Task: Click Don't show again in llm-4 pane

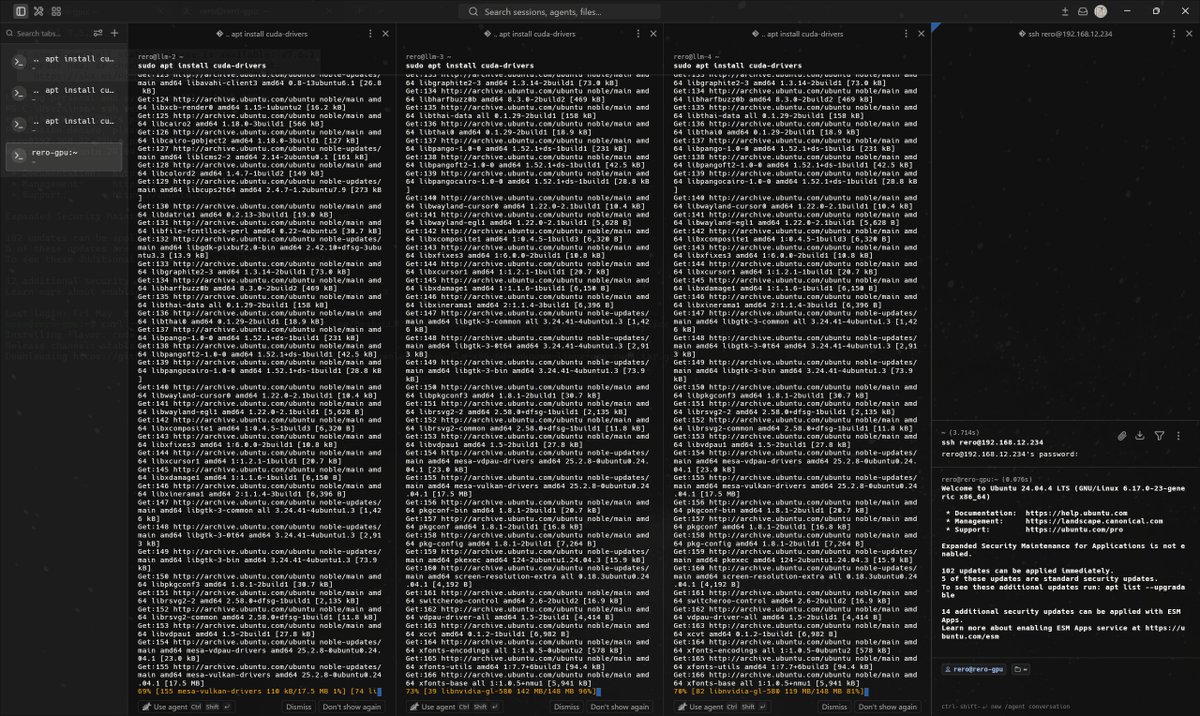Action: 888,706
